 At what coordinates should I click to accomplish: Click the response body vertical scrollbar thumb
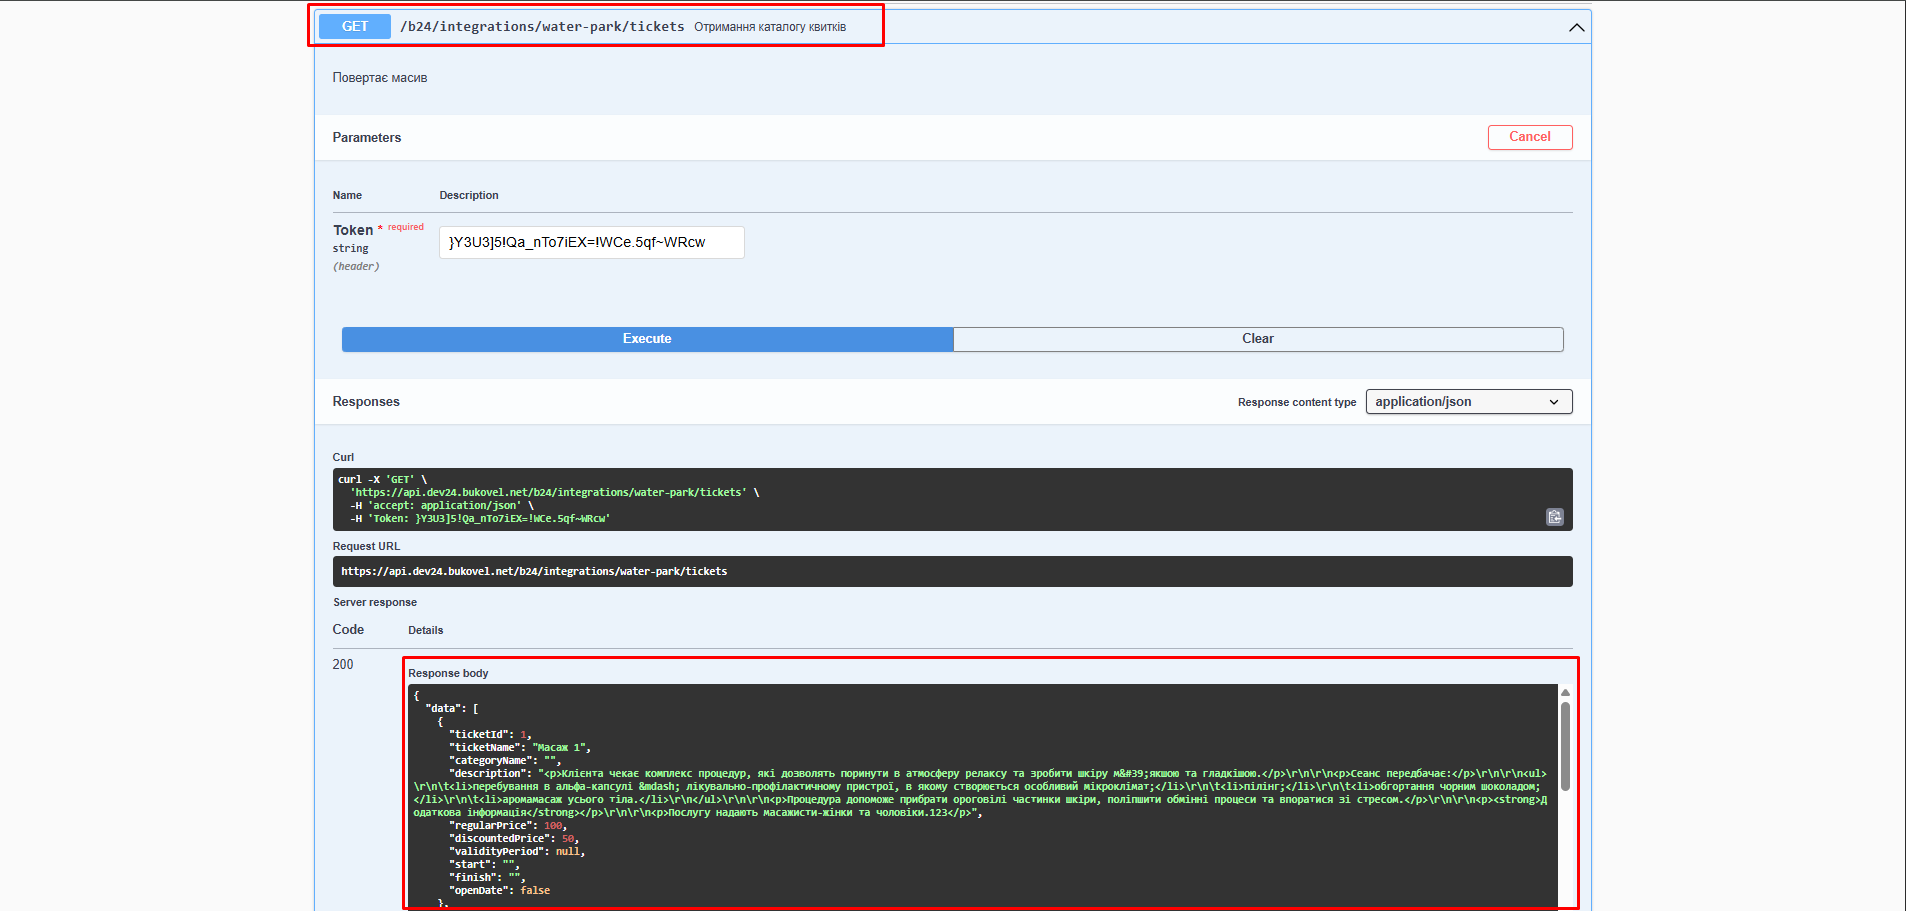click(1565, 745)
